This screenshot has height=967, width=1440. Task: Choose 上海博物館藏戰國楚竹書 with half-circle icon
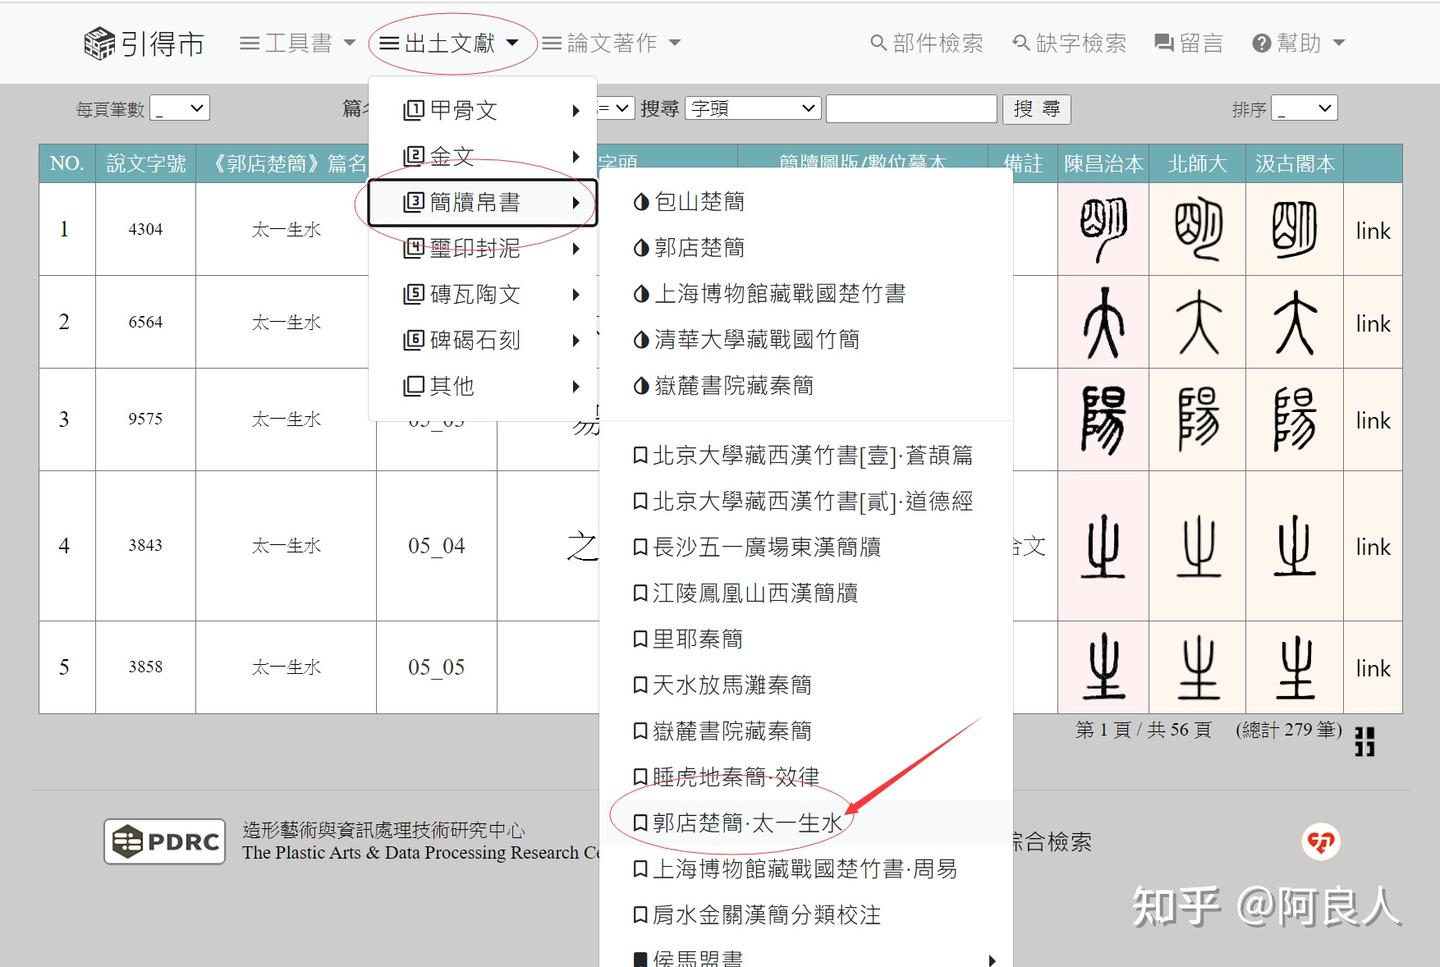[x=769, y=294]
